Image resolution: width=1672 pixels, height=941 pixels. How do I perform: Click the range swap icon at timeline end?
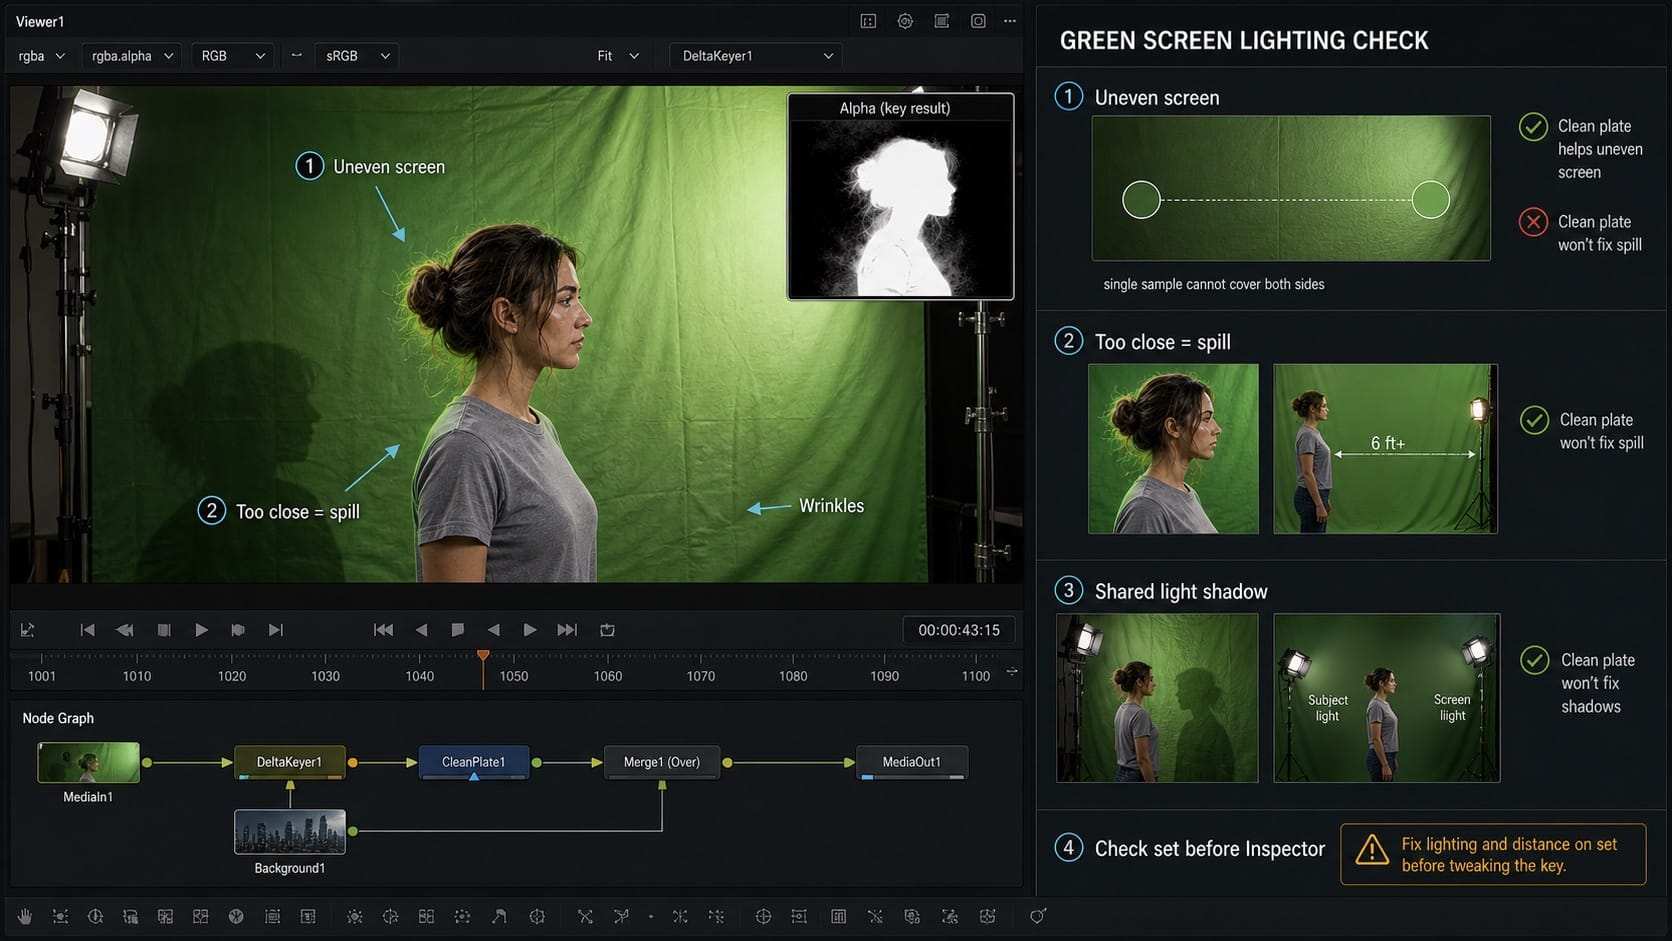click(x=1012, y=672)
